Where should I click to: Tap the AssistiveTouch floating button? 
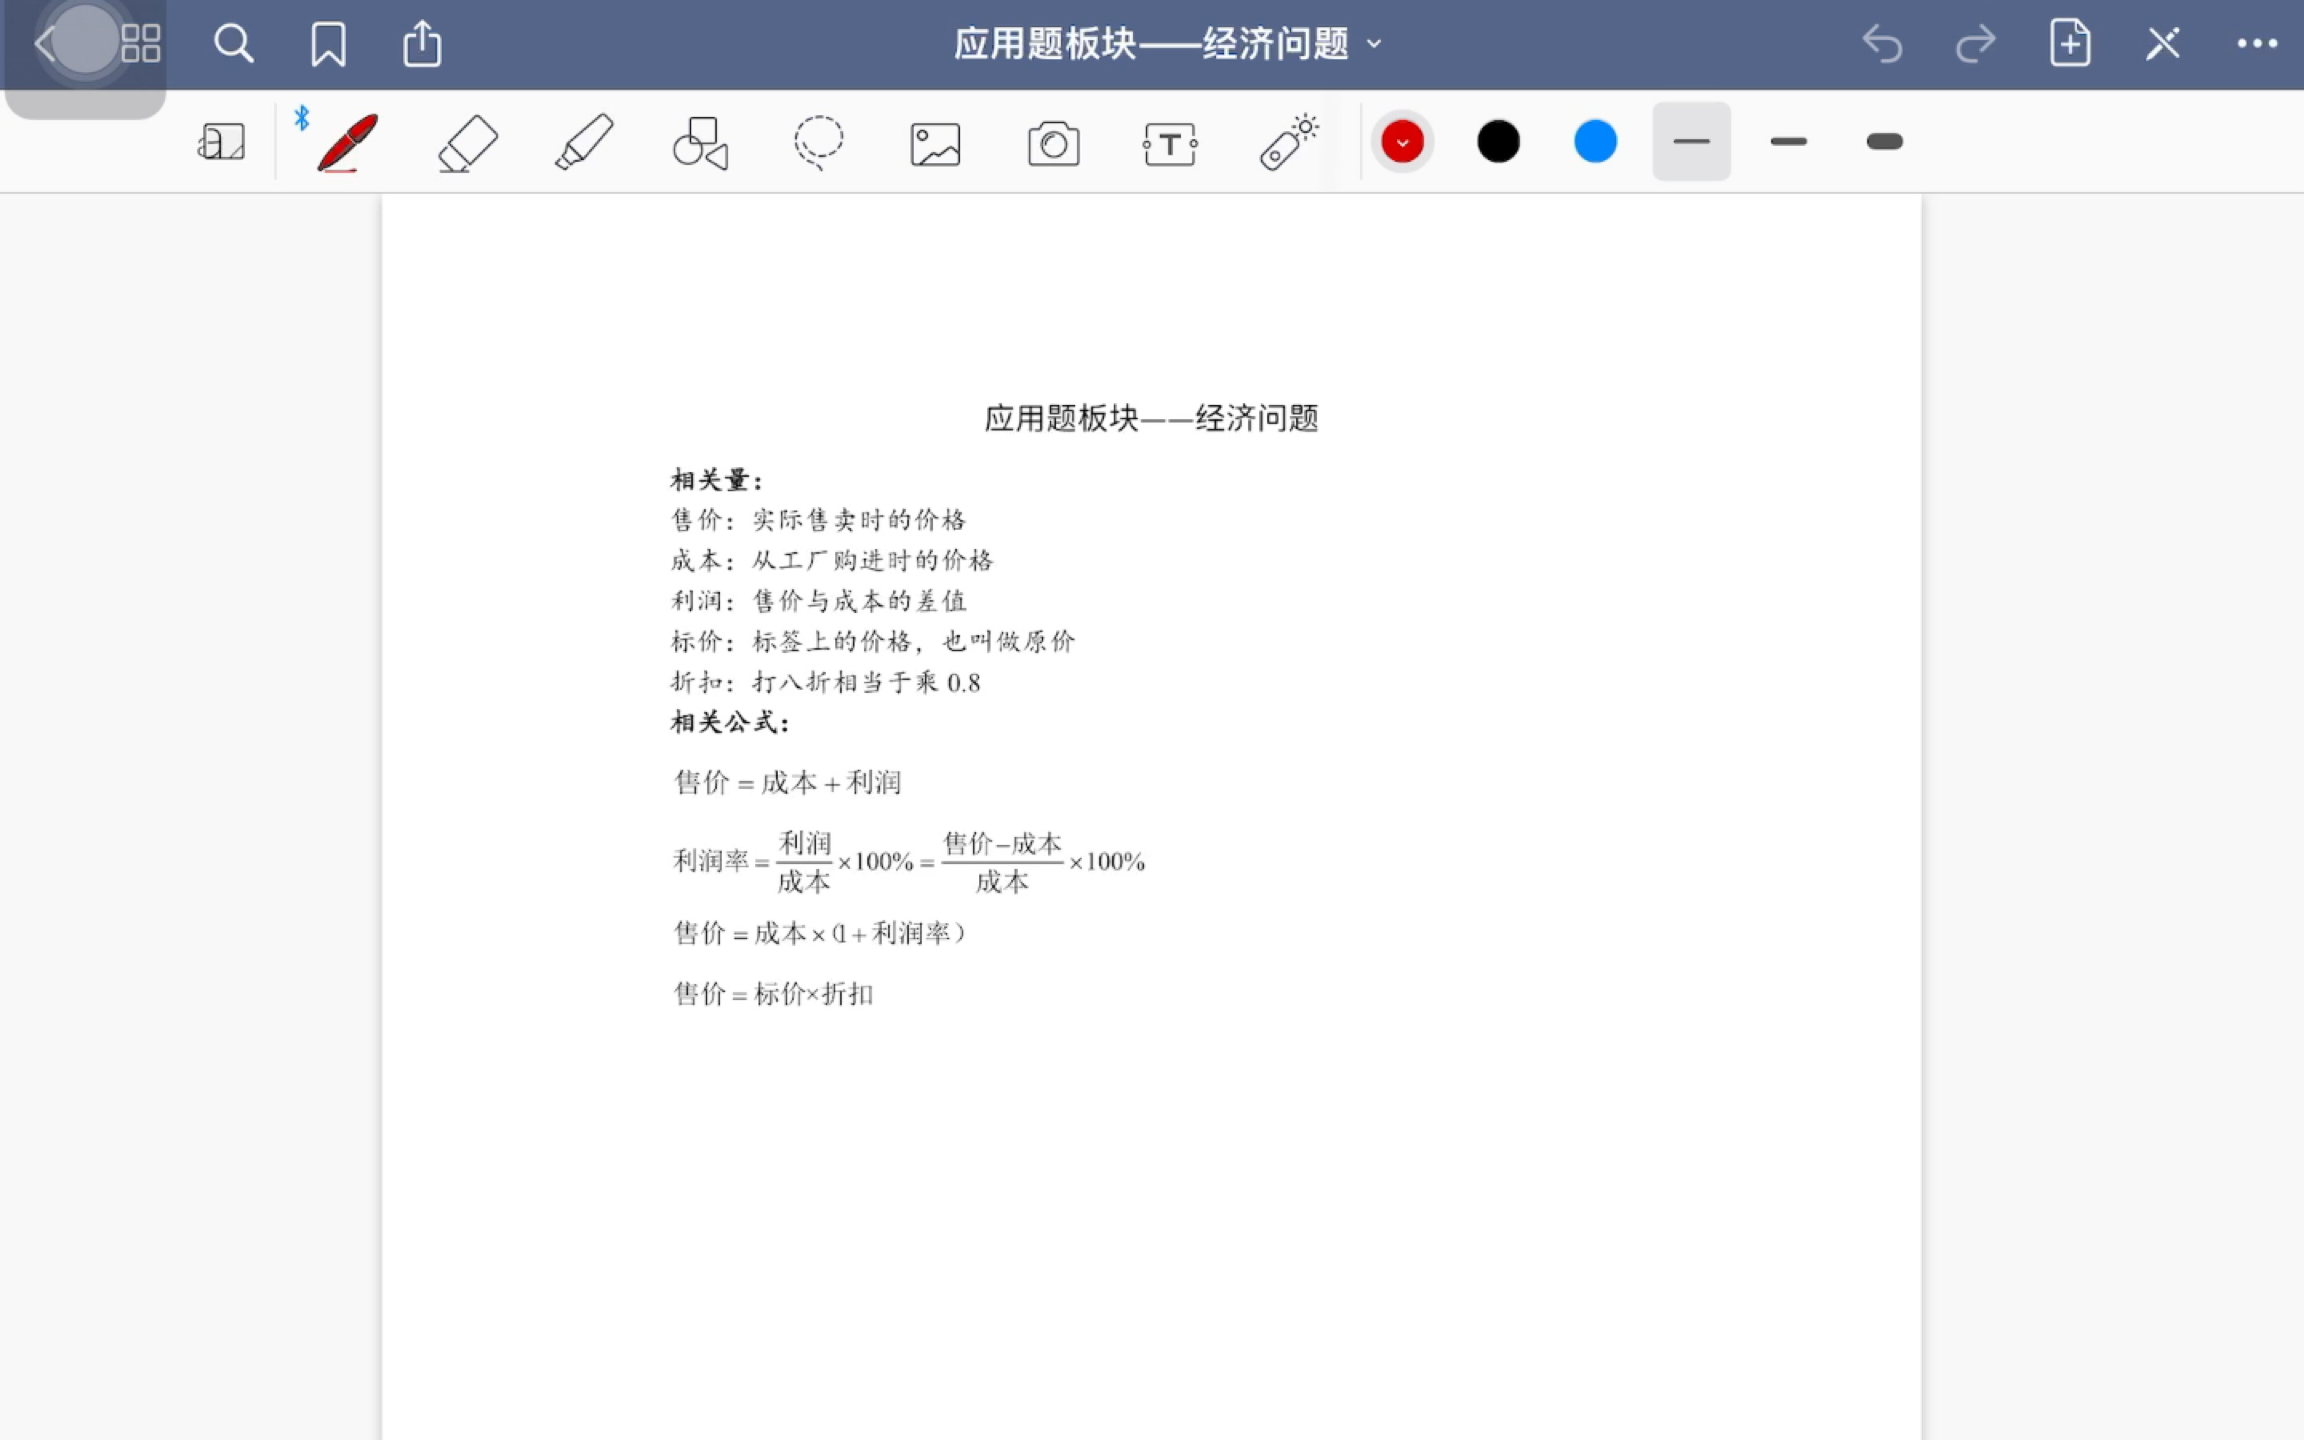click(x=84, y=40)
